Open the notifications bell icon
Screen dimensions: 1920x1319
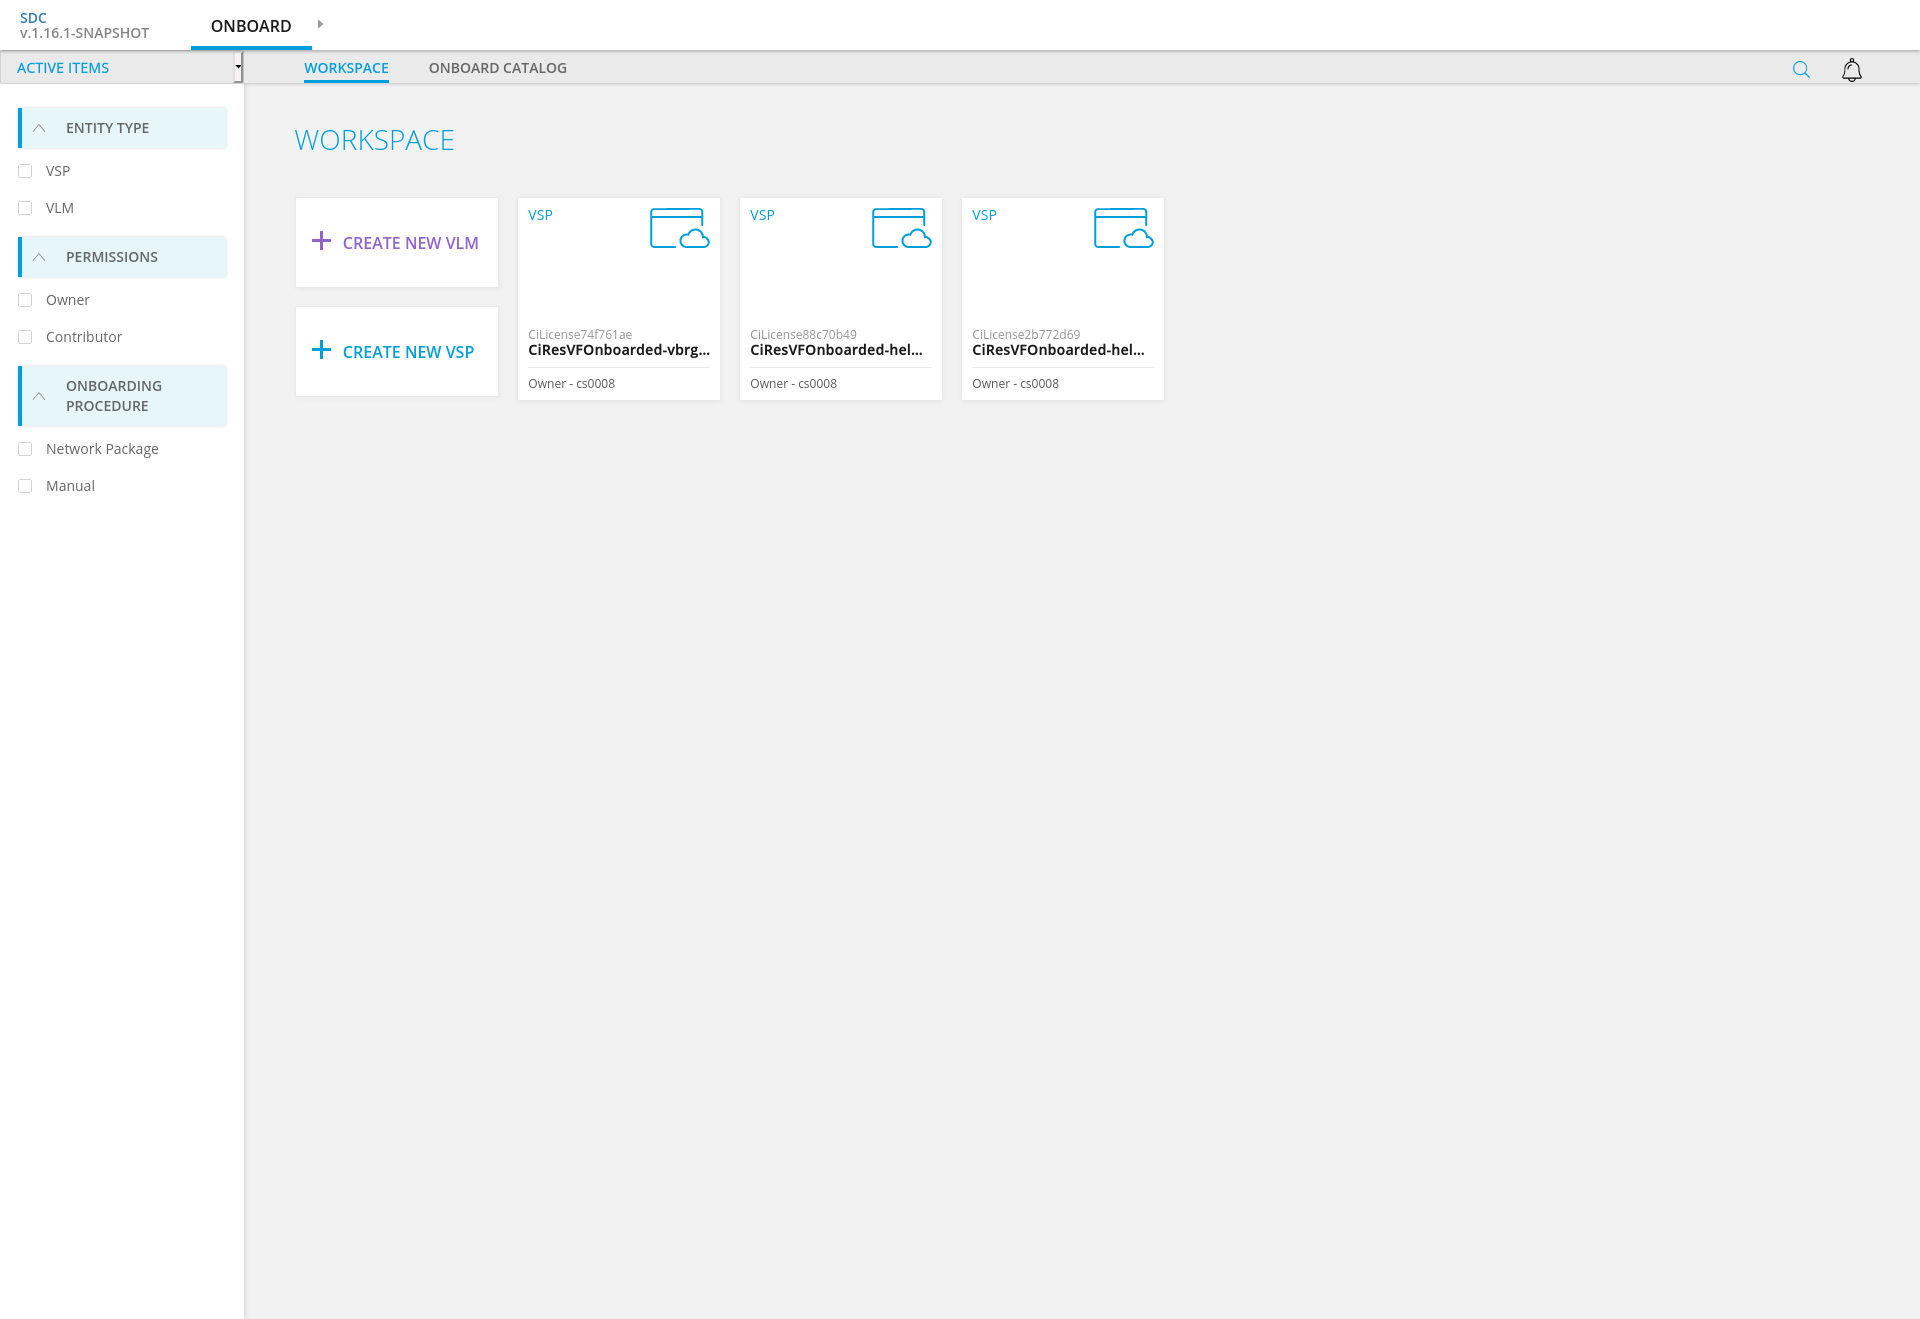point(1851,70)
